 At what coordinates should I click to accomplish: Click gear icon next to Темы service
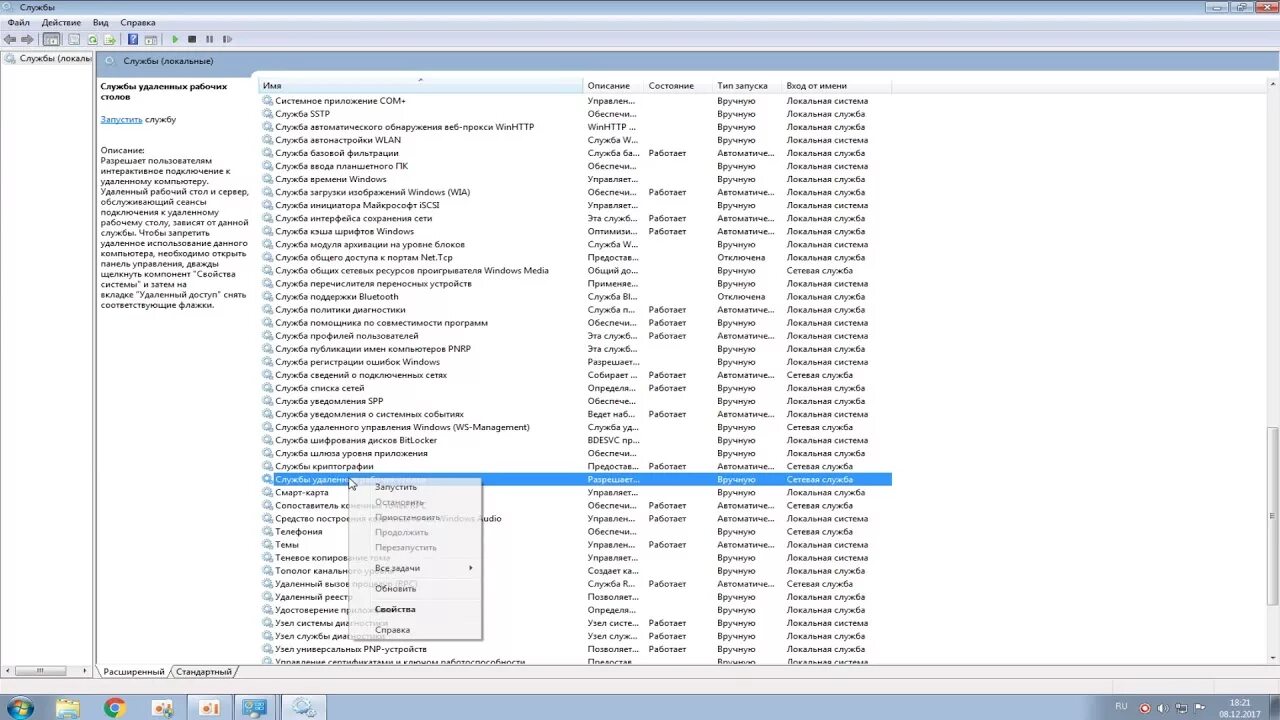(267, 545)
